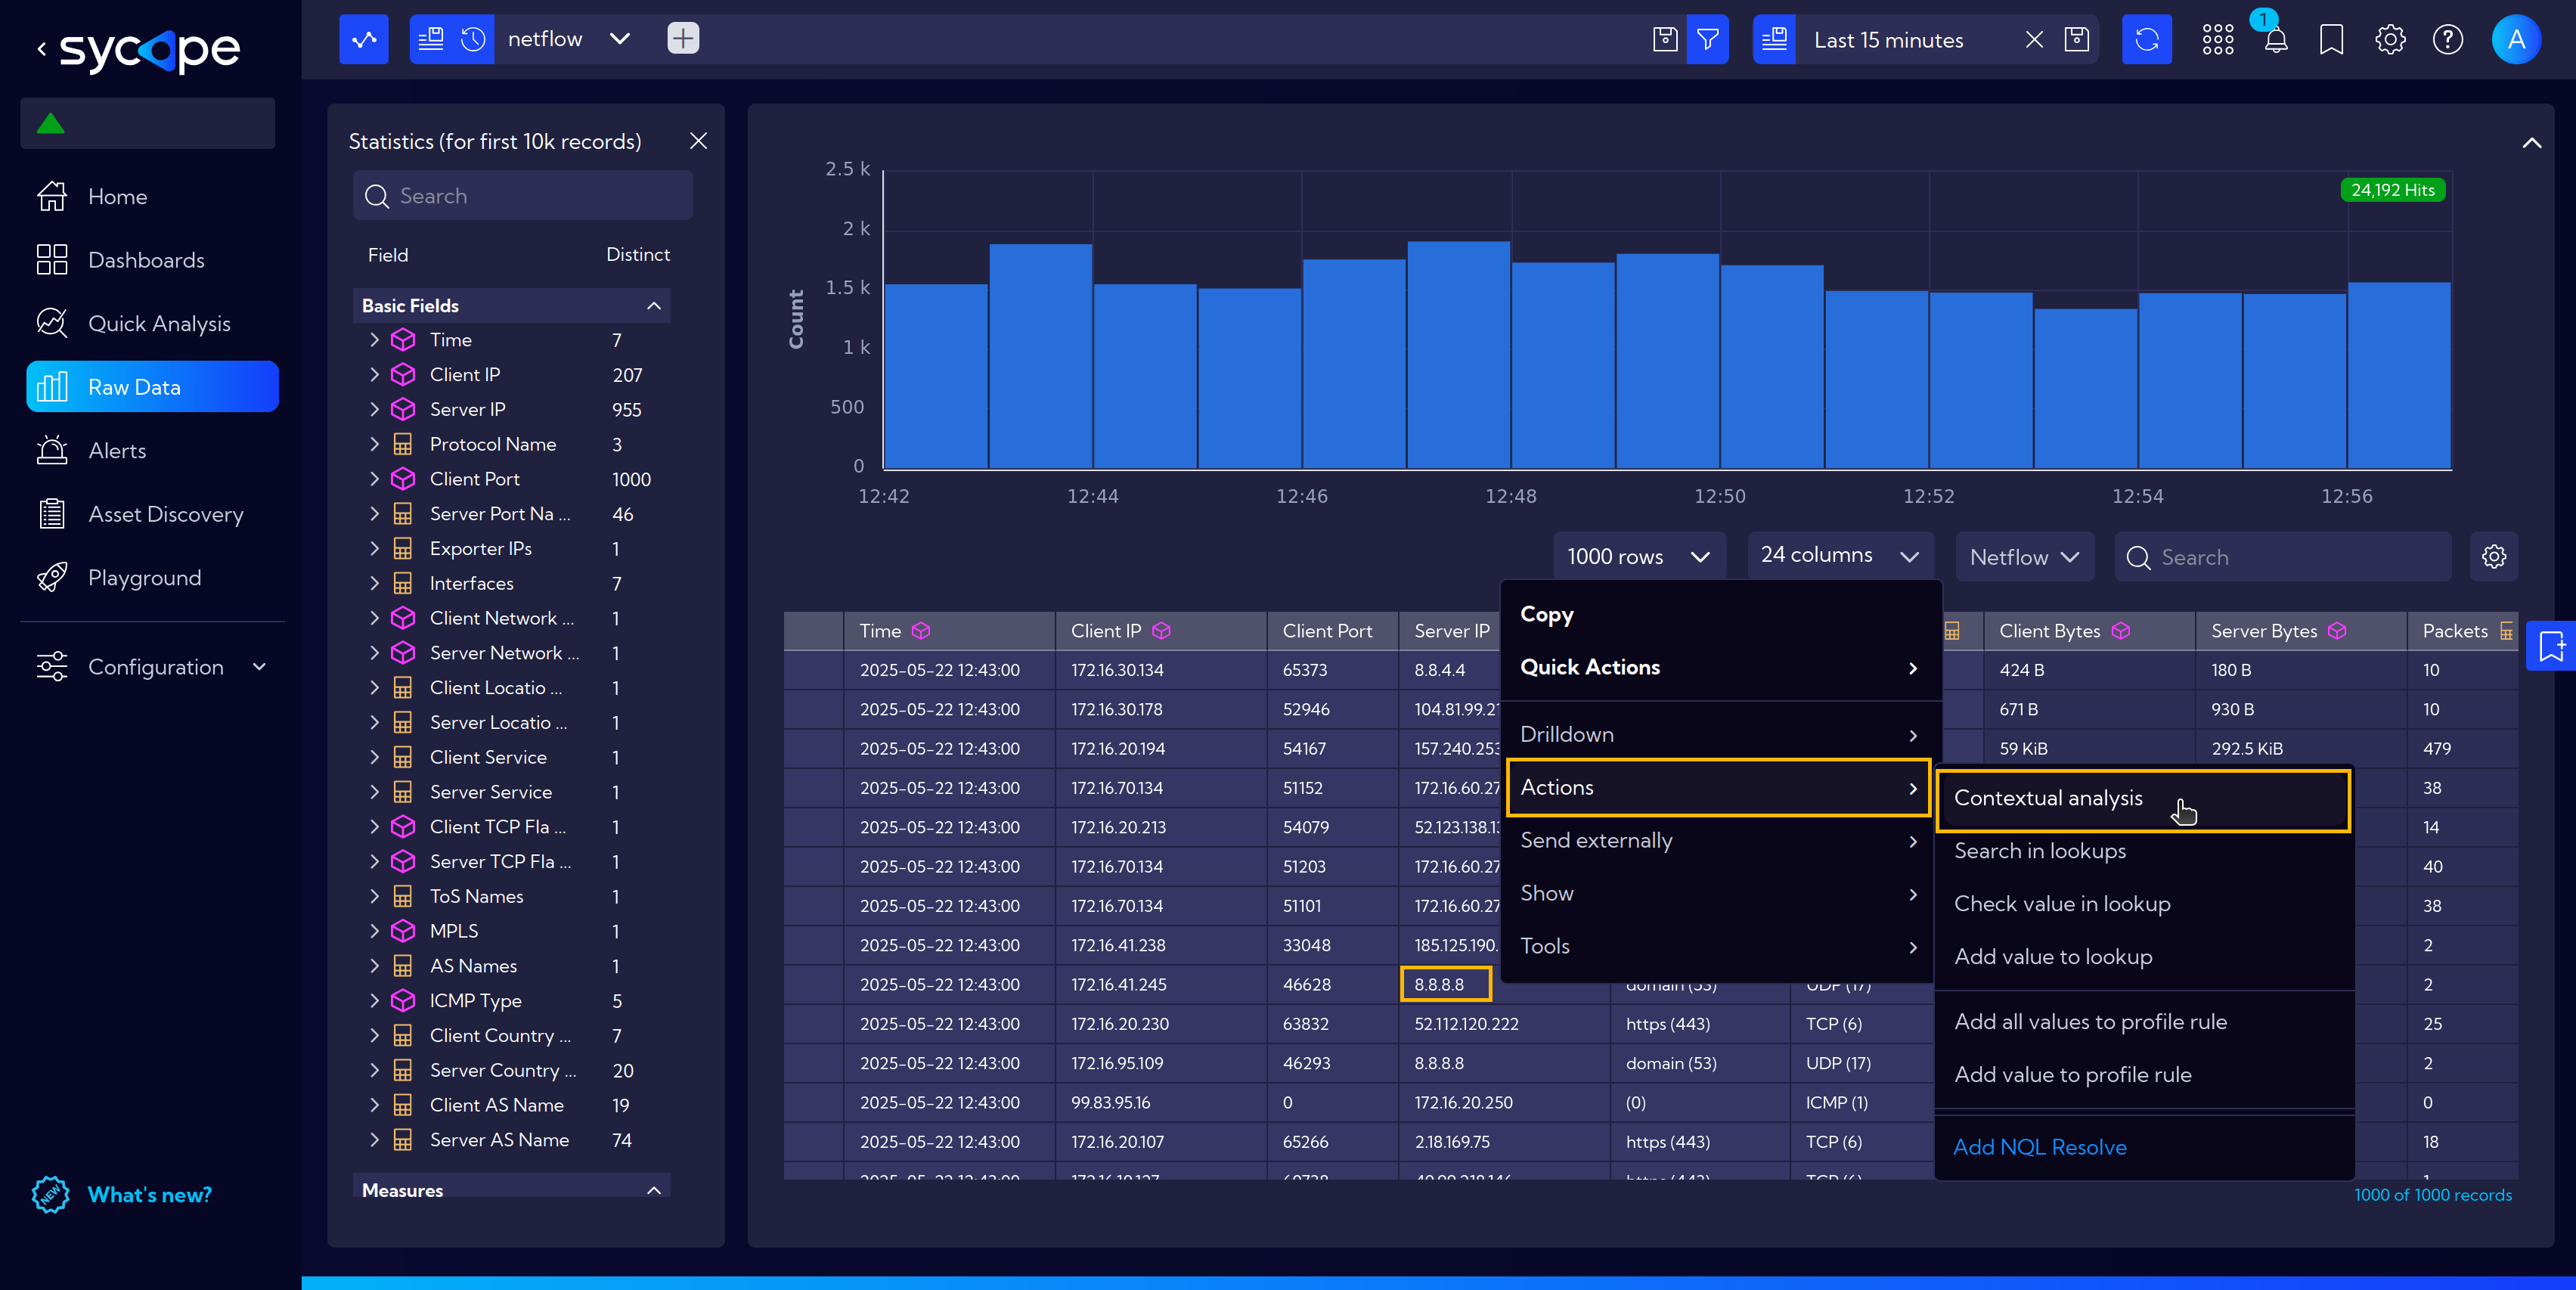The width and height of the screenshot is (2576, 1290).
Task: Save the time range preset
Action: coord(2077,39)
